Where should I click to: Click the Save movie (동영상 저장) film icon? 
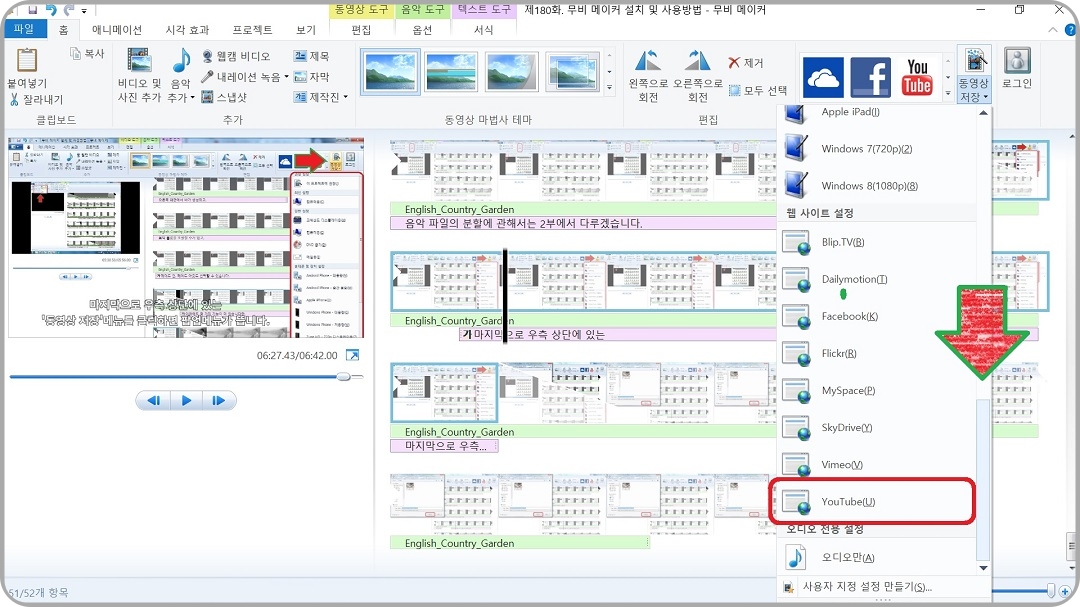point(975,61)
